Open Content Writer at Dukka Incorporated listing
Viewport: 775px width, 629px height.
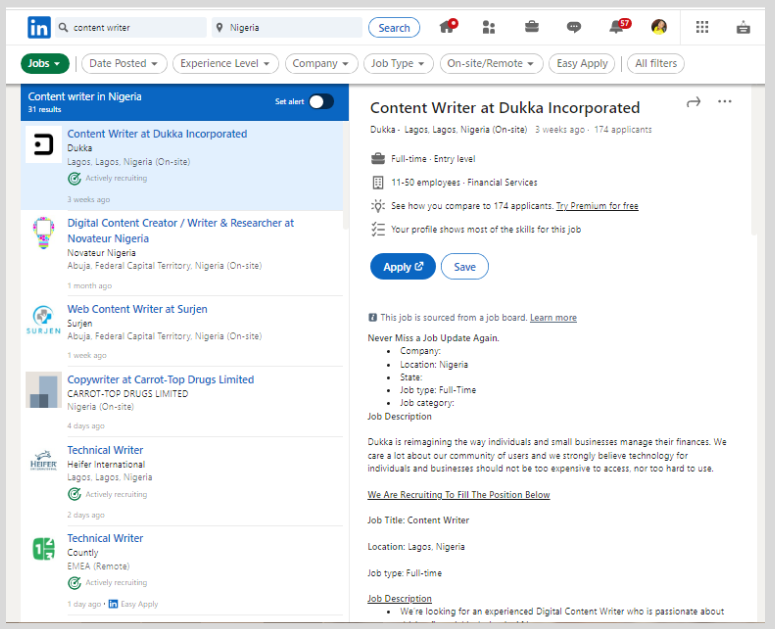[x=157, y=134]
